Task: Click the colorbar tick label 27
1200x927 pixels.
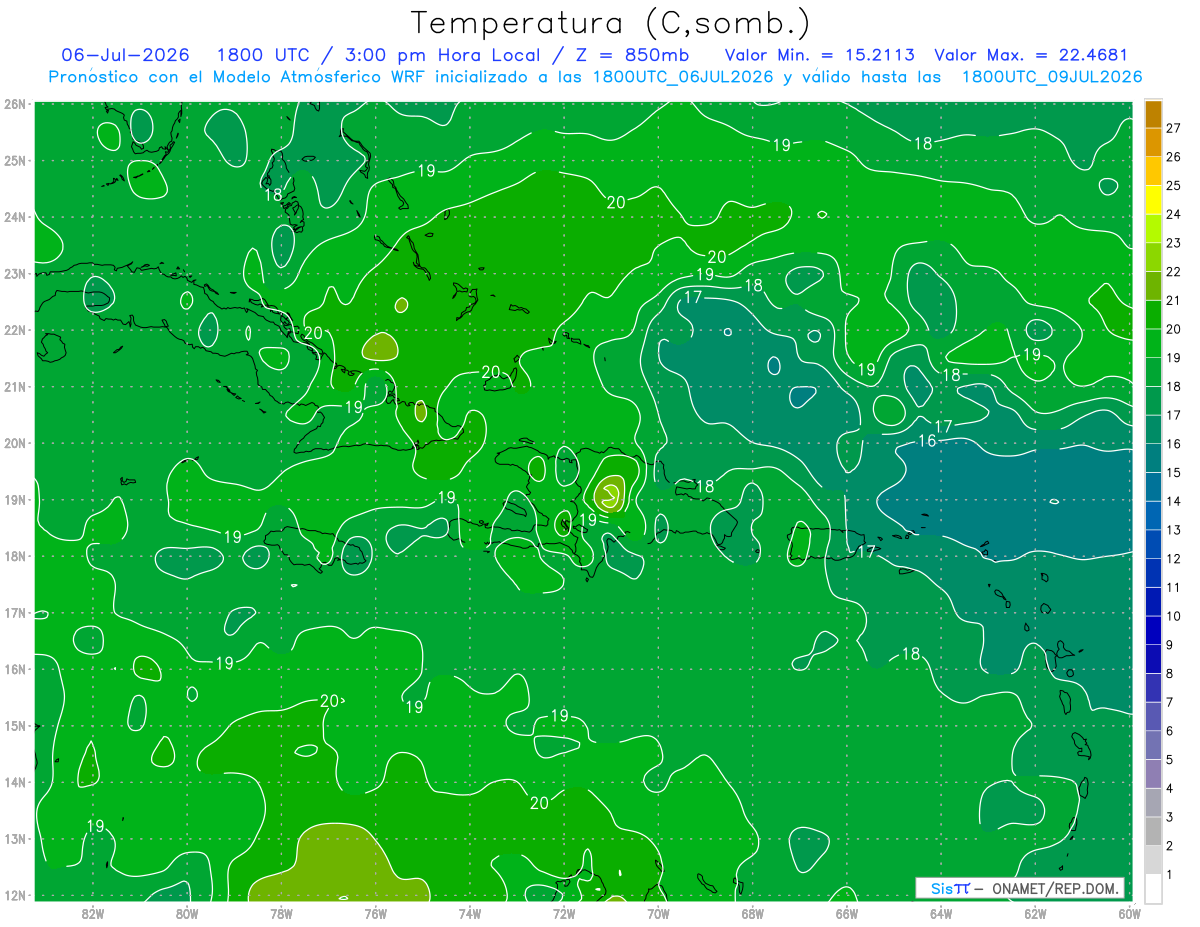Action: 1174,127
